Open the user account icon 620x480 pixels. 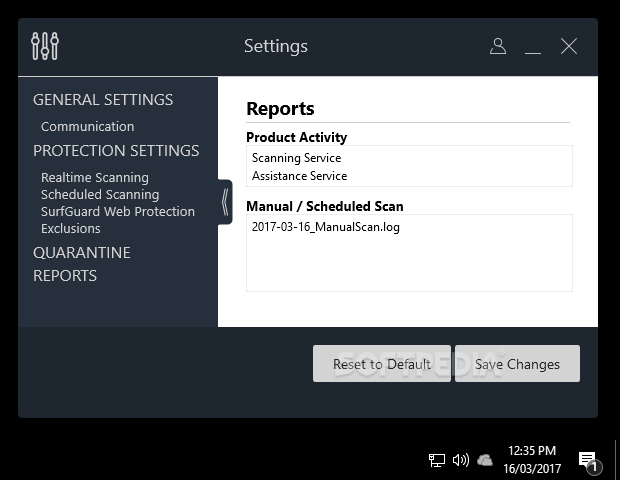click(498, 46)
